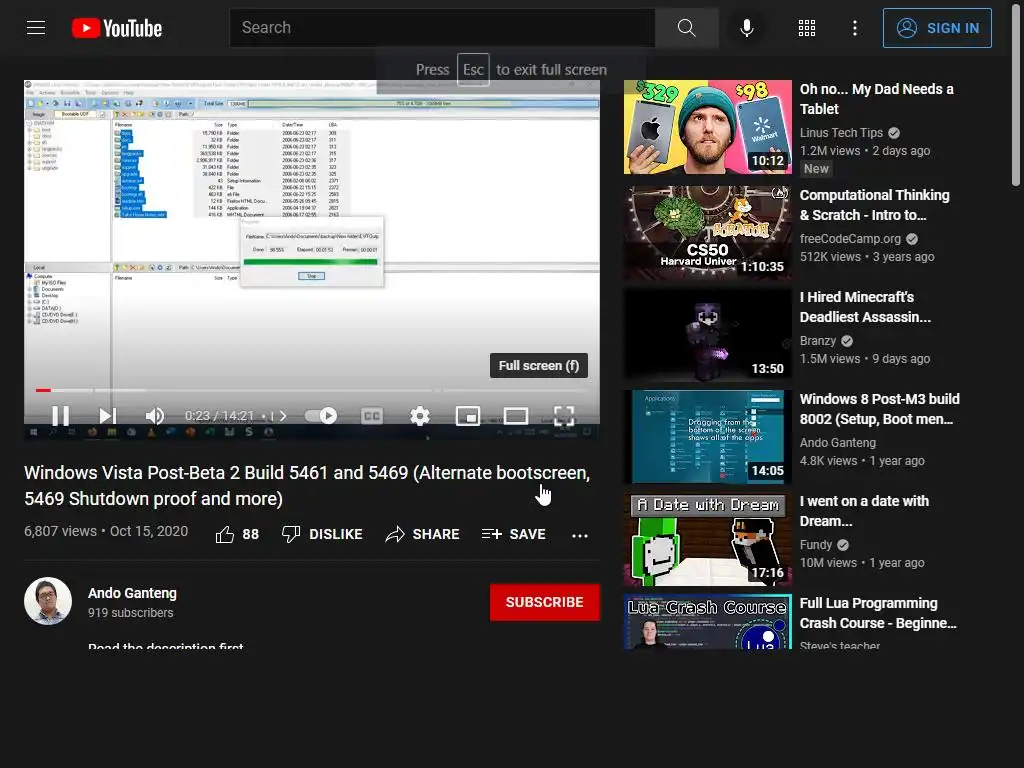Open the top-bar settings kebab menu
This screenshot has width=1024, height=768.
pos(855,28)
